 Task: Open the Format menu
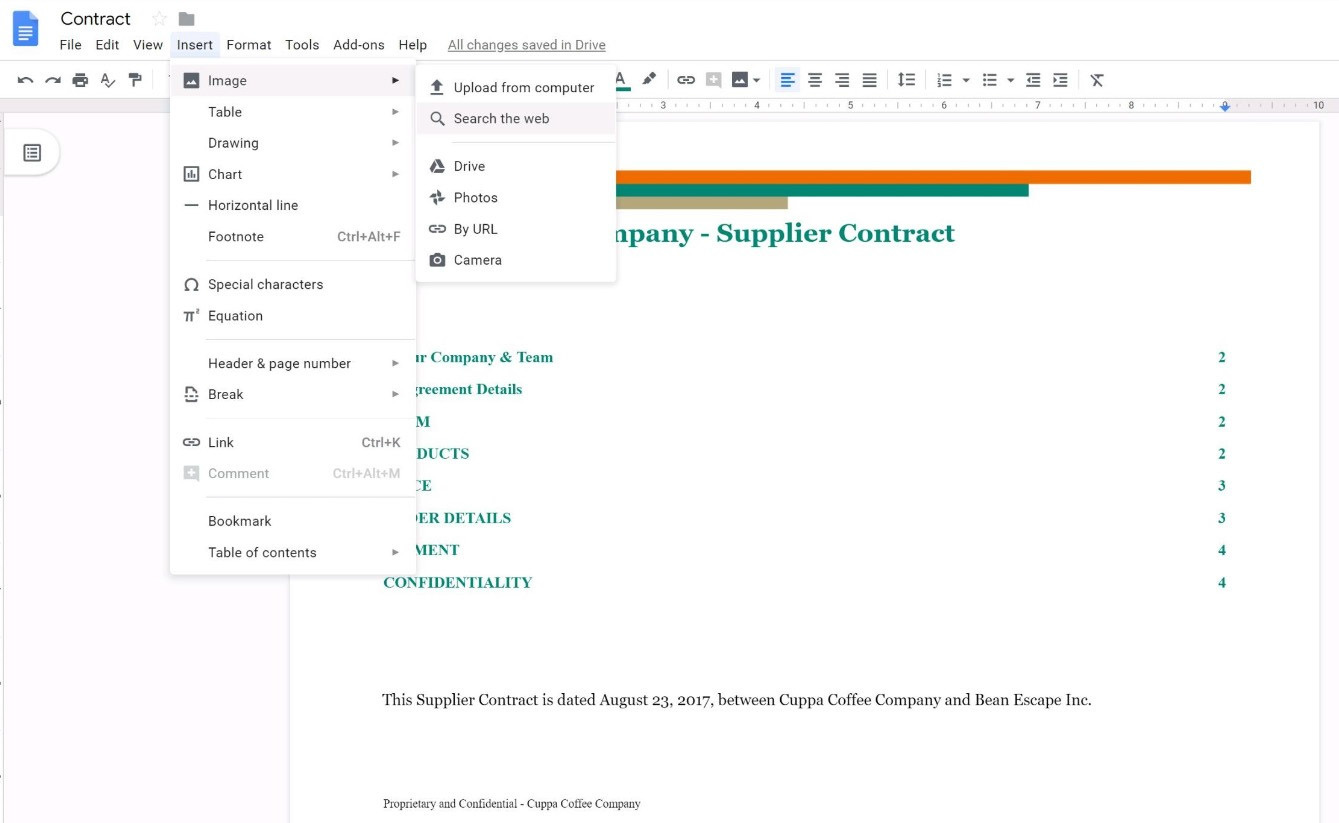249,45
